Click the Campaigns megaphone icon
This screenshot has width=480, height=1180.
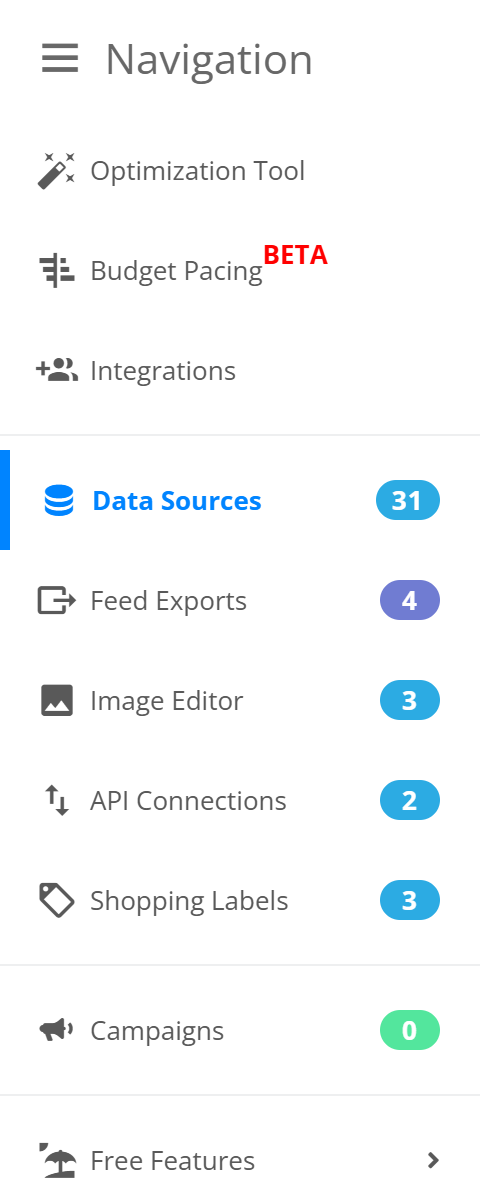point(56,1030)
